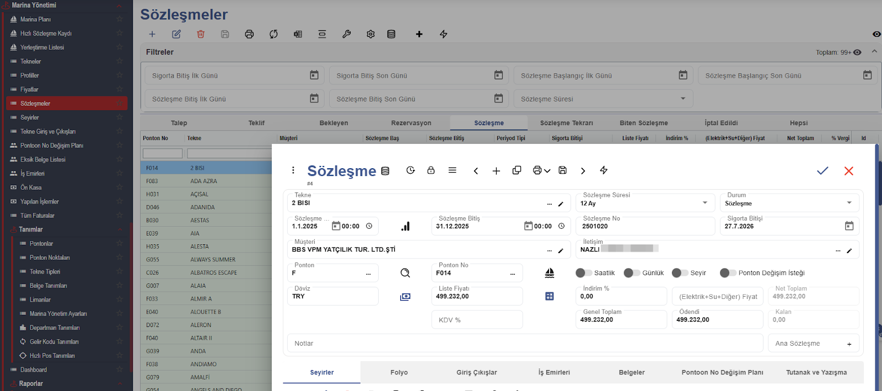Switch to the Biten Sözleşme tab

(x=644, y=123)
